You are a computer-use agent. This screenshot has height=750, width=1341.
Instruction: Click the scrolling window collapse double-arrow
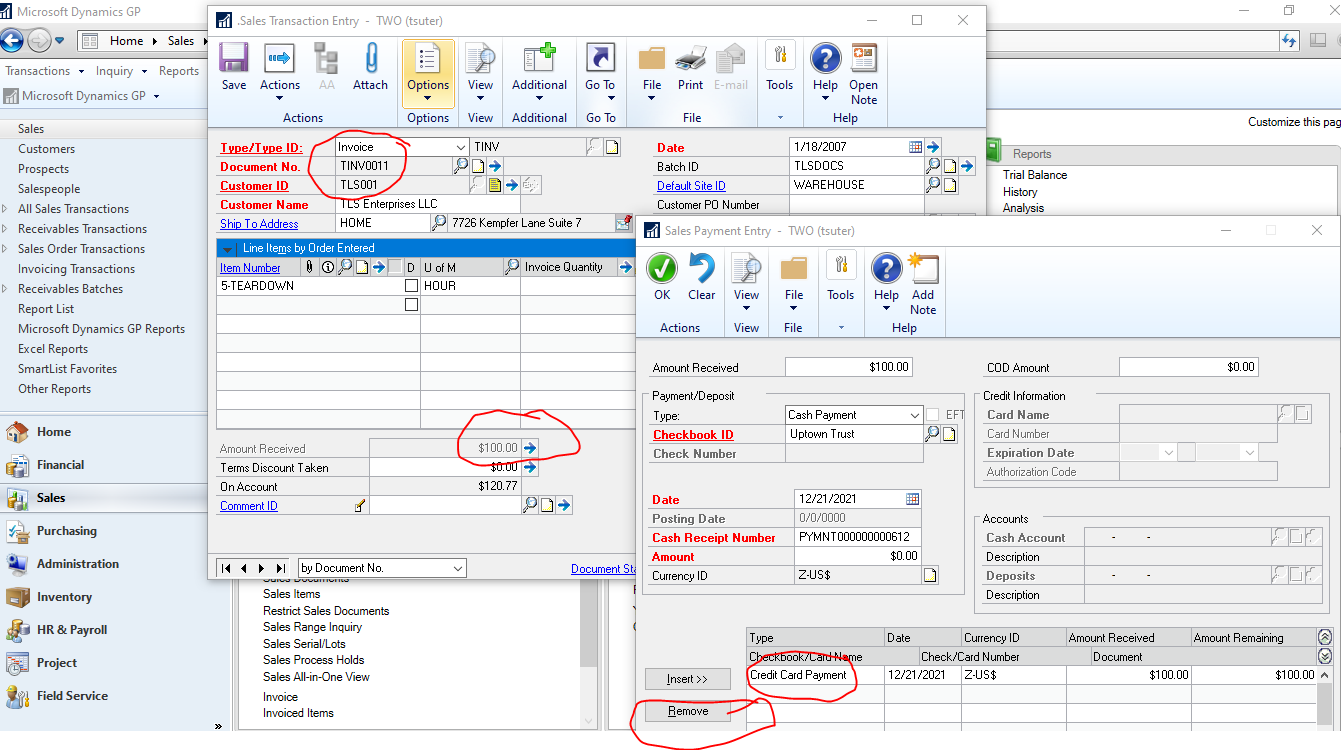point(1325,637)
